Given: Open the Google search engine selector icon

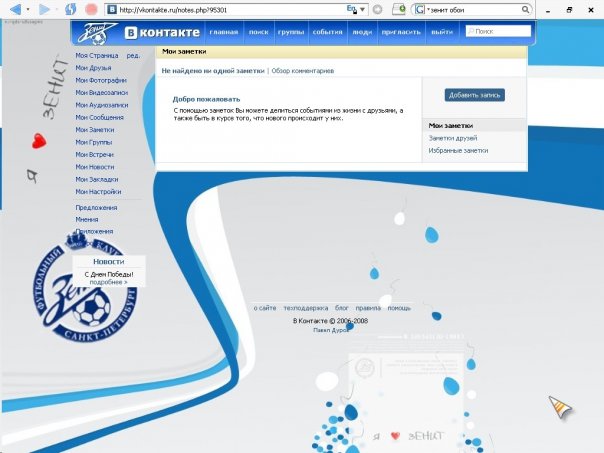Looking at the screenshot, I should point(419,10).
